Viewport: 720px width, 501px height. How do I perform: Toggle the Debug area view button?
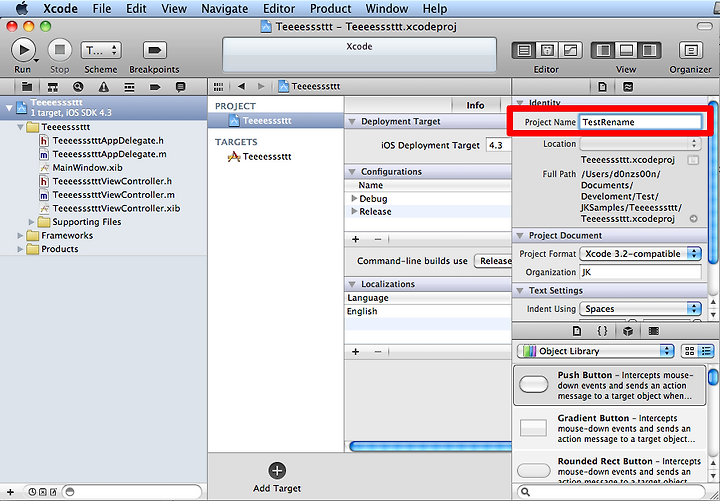[626, 50]
